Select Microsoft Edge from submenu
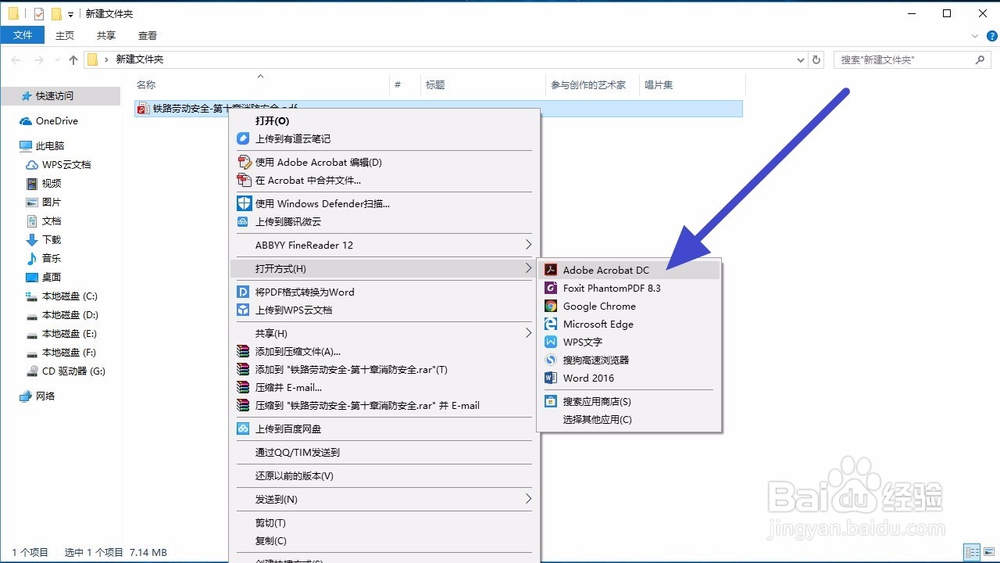Viewport: 1000px width, 563px height. tap(629, 324)
